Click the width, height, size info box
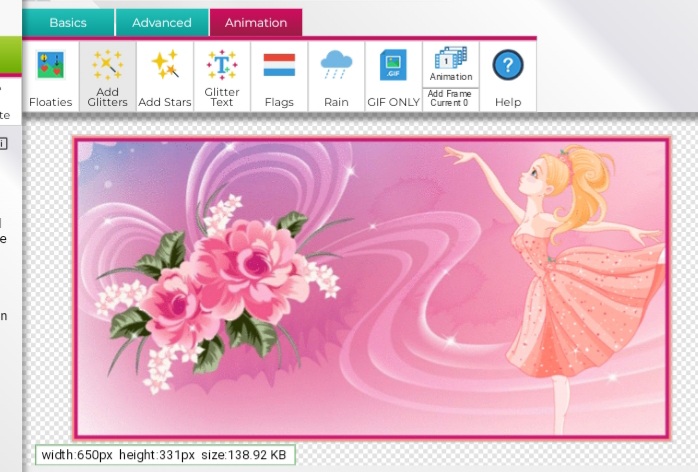Image resolution: width=698 pixels, height=472 pixels. (165, 455)
